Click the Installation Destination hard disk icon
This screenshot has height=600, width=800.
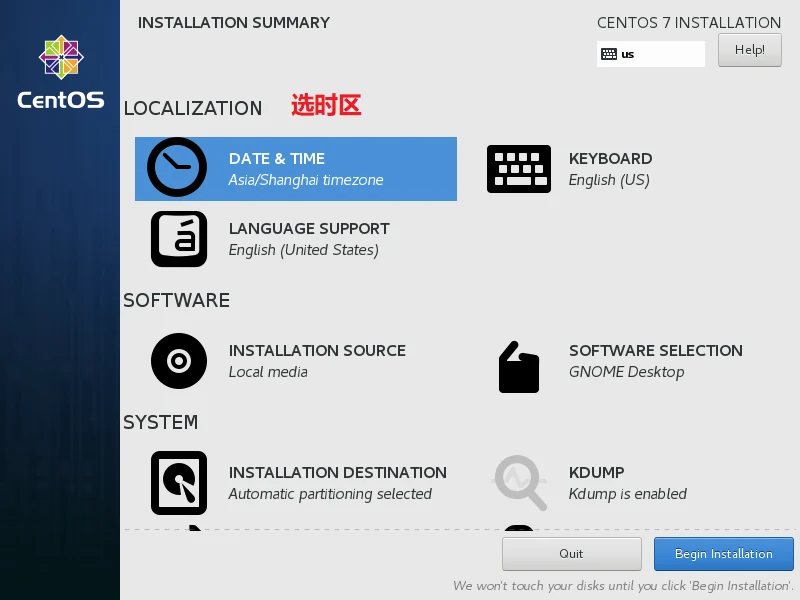point(179,483)
